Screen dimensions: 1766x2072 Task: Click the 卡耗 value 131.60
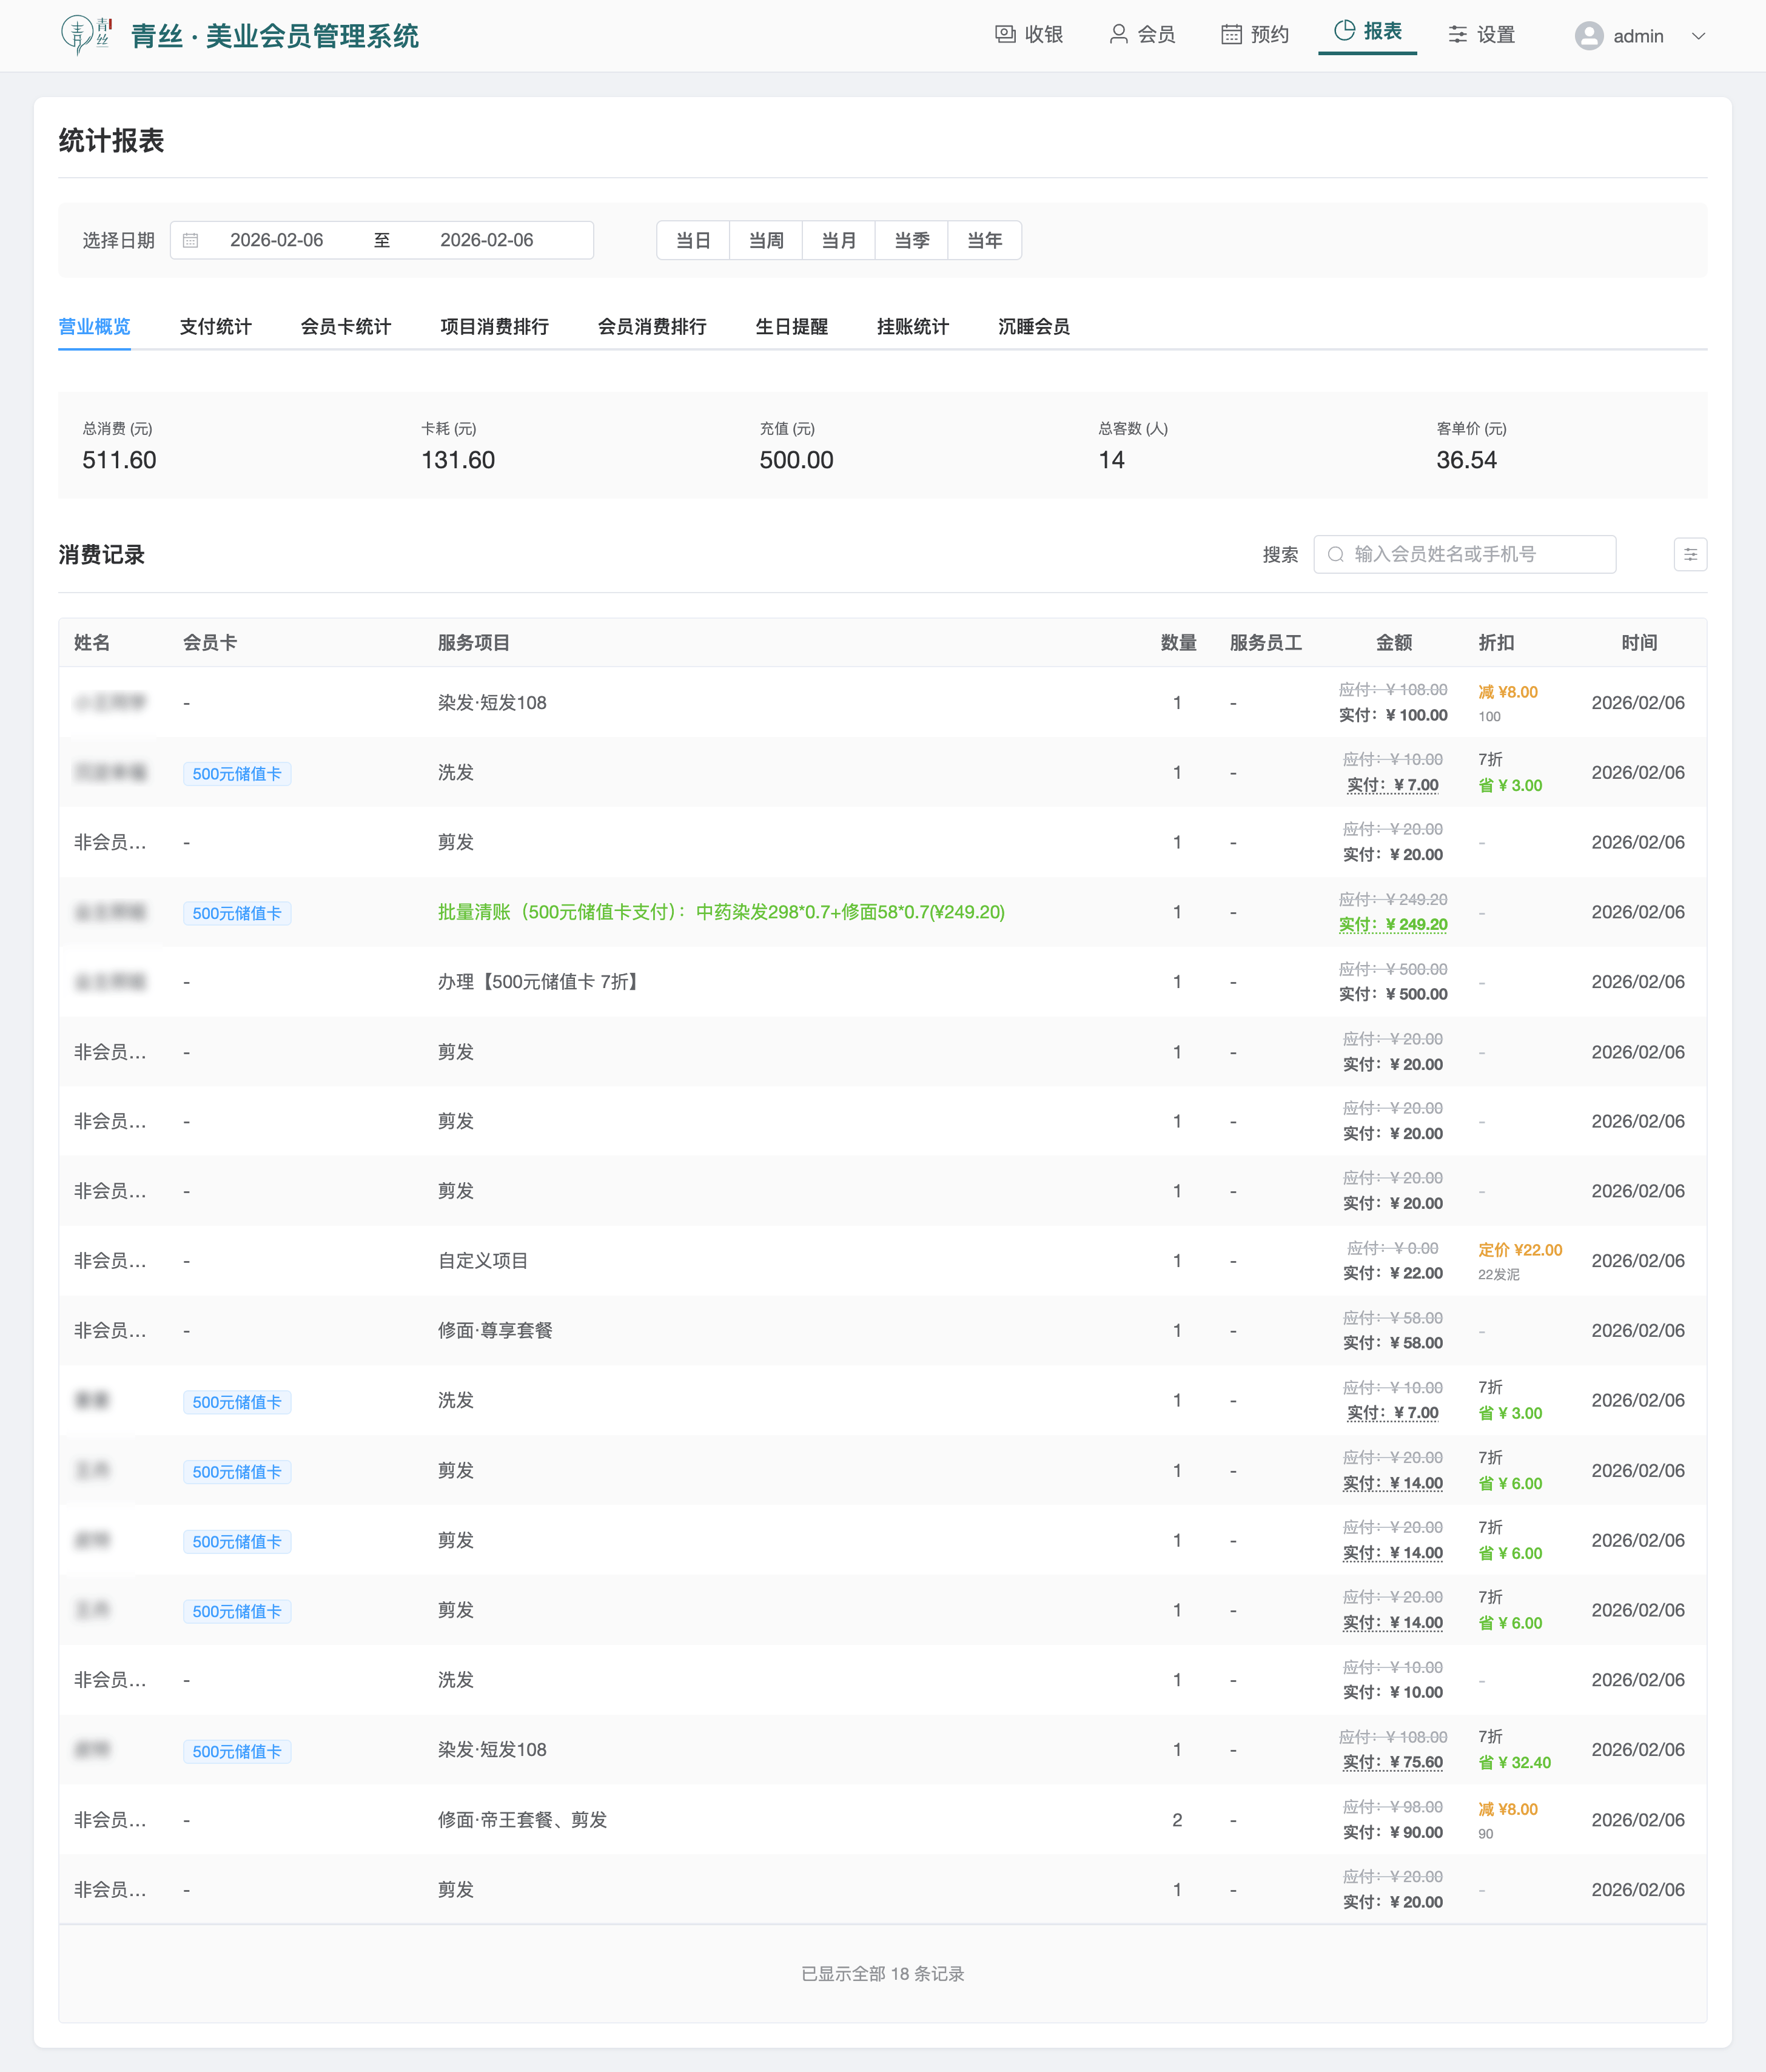pos(458,460)
